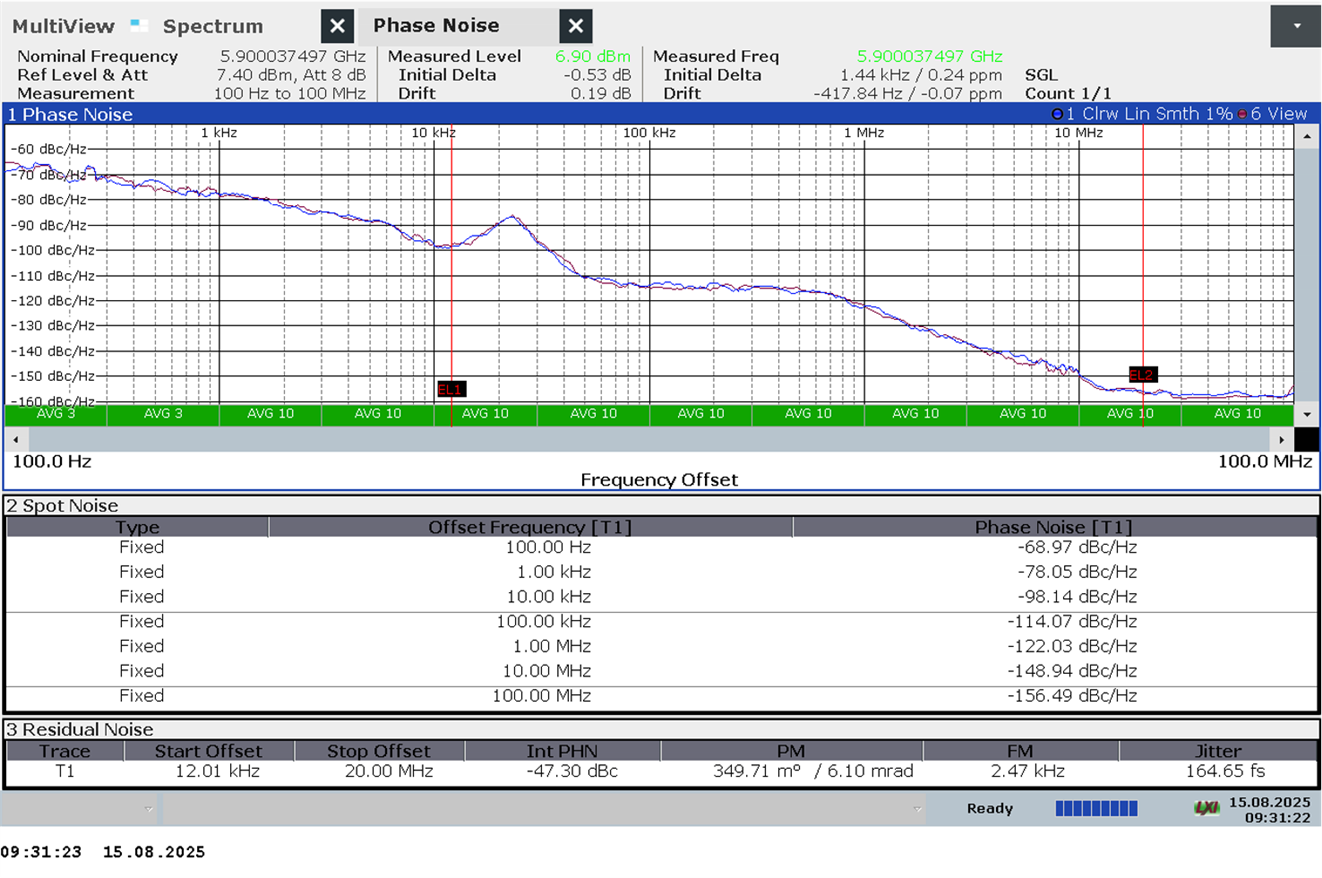Select the EL2 evaluation line marker
The image size is (1322, 878).
point(1141,374)
